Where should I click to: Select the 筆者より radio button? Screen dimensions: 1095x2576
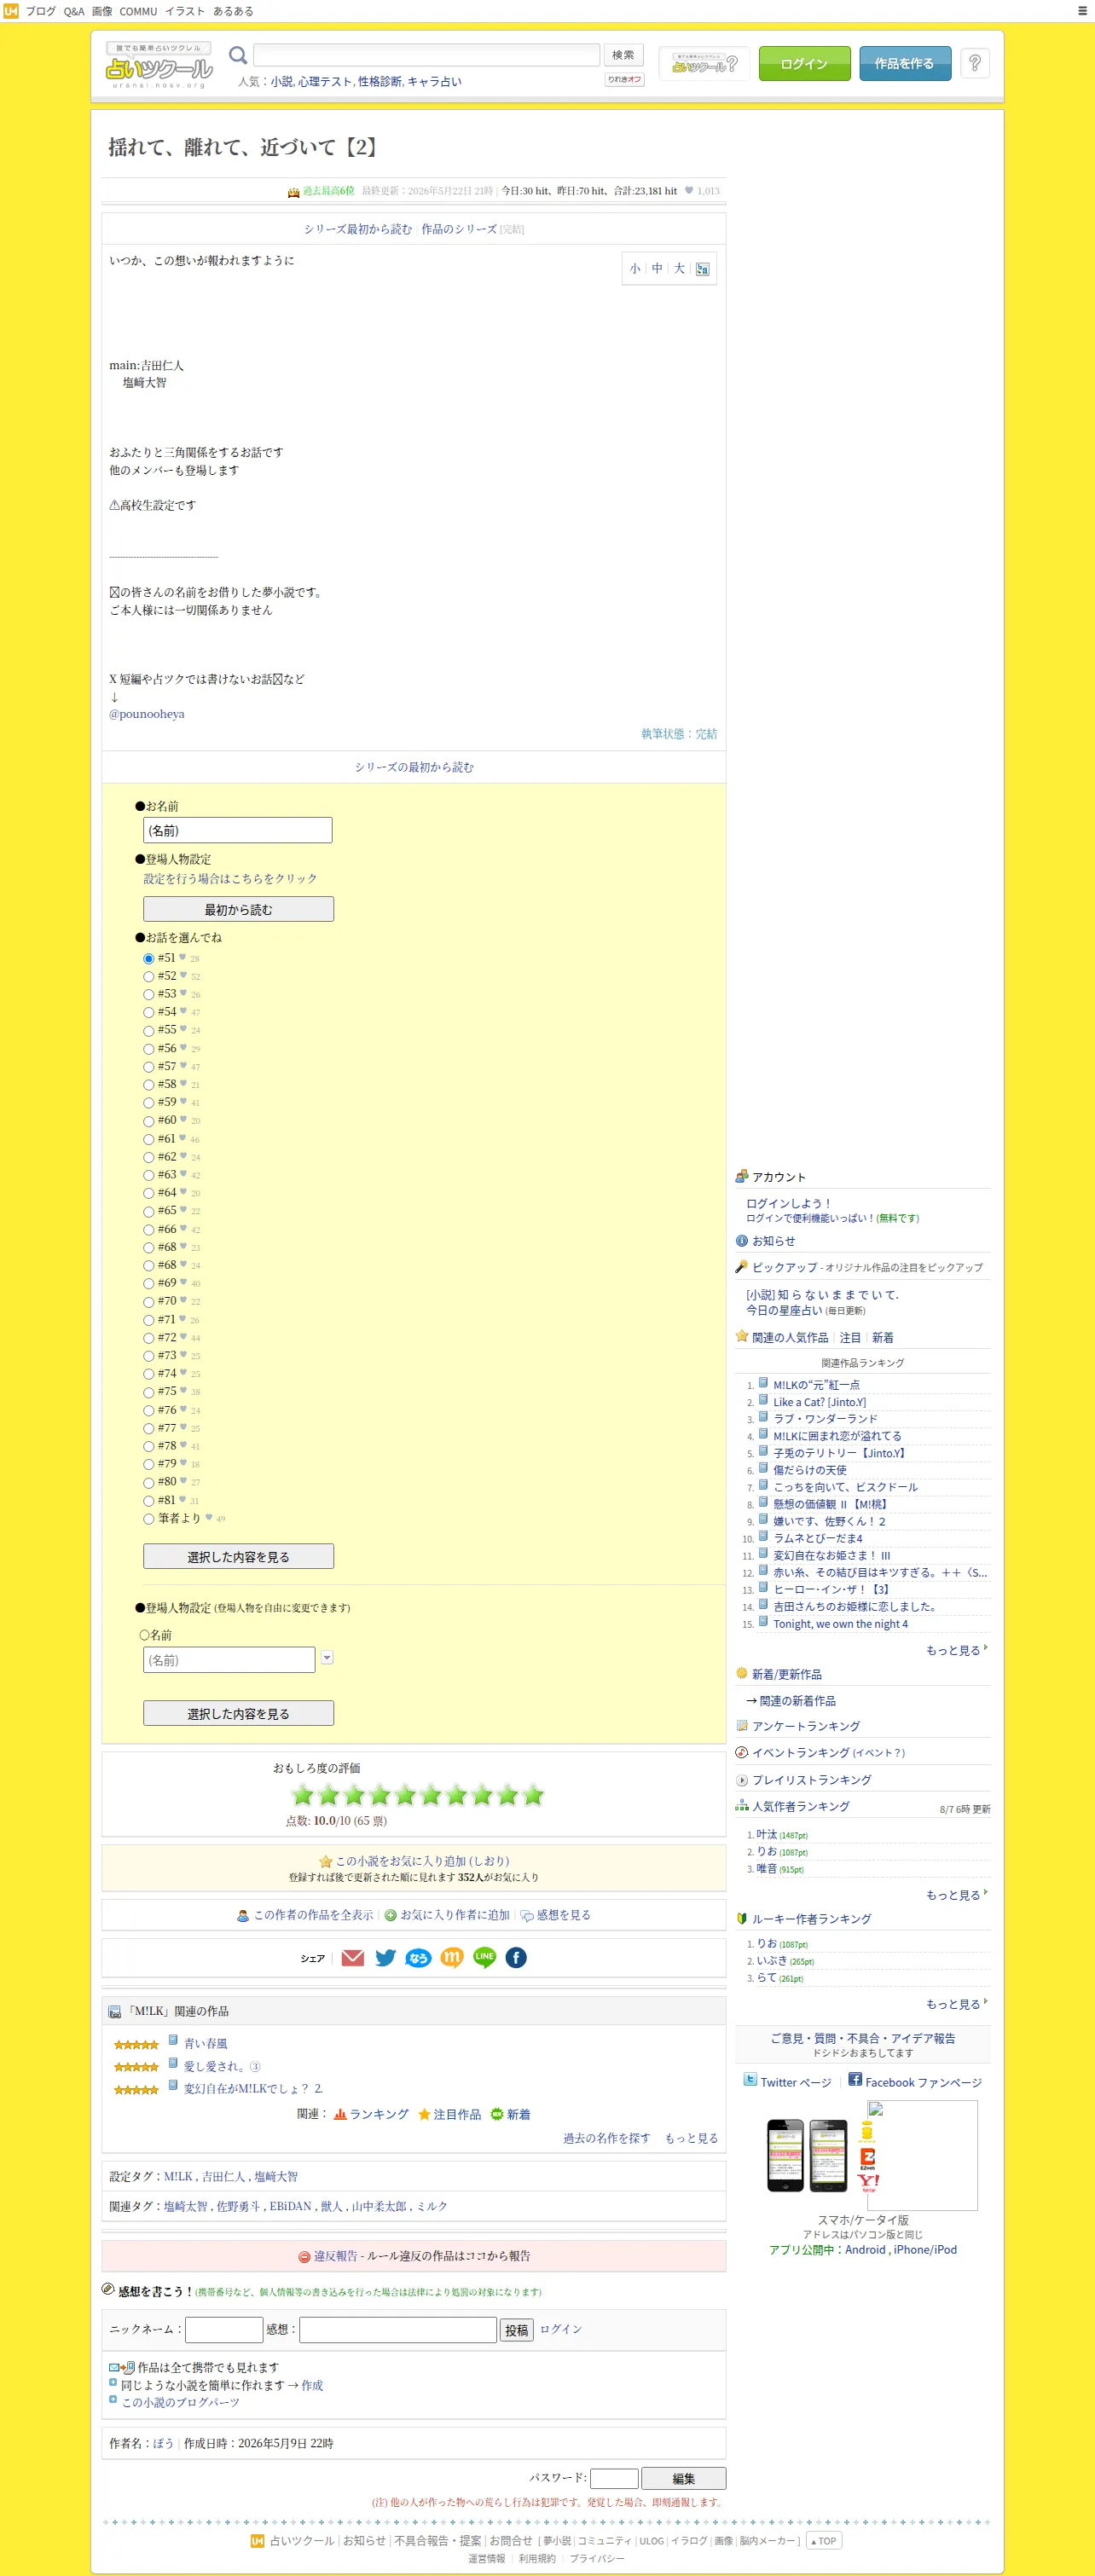pyautogui.click(x=148, y=1519)
